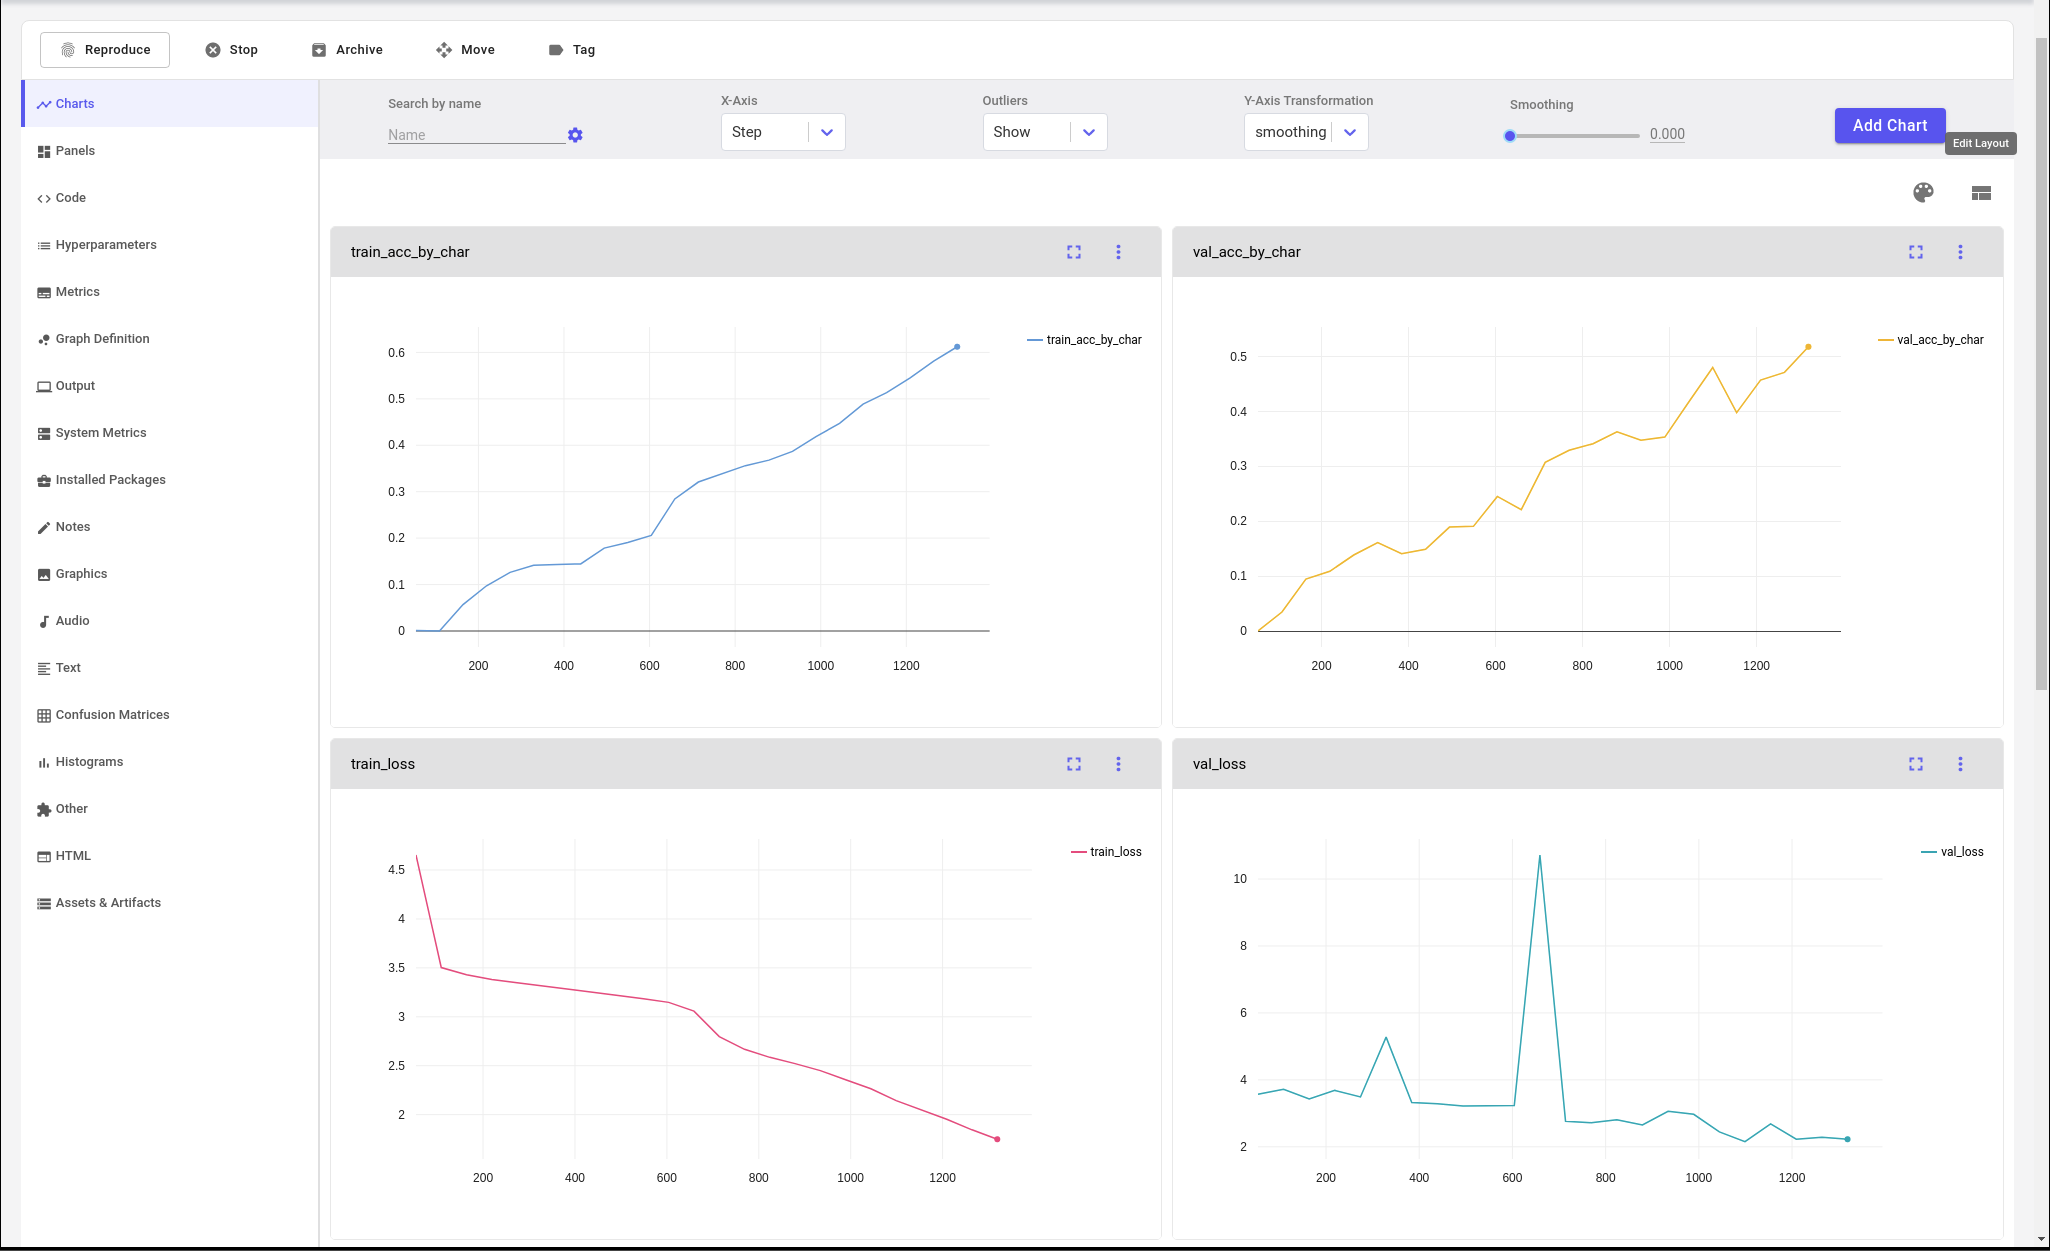The height and width of the screenshot is (1251, 2050).
Task: Open the Panels tab
Action: coord(170,151)
